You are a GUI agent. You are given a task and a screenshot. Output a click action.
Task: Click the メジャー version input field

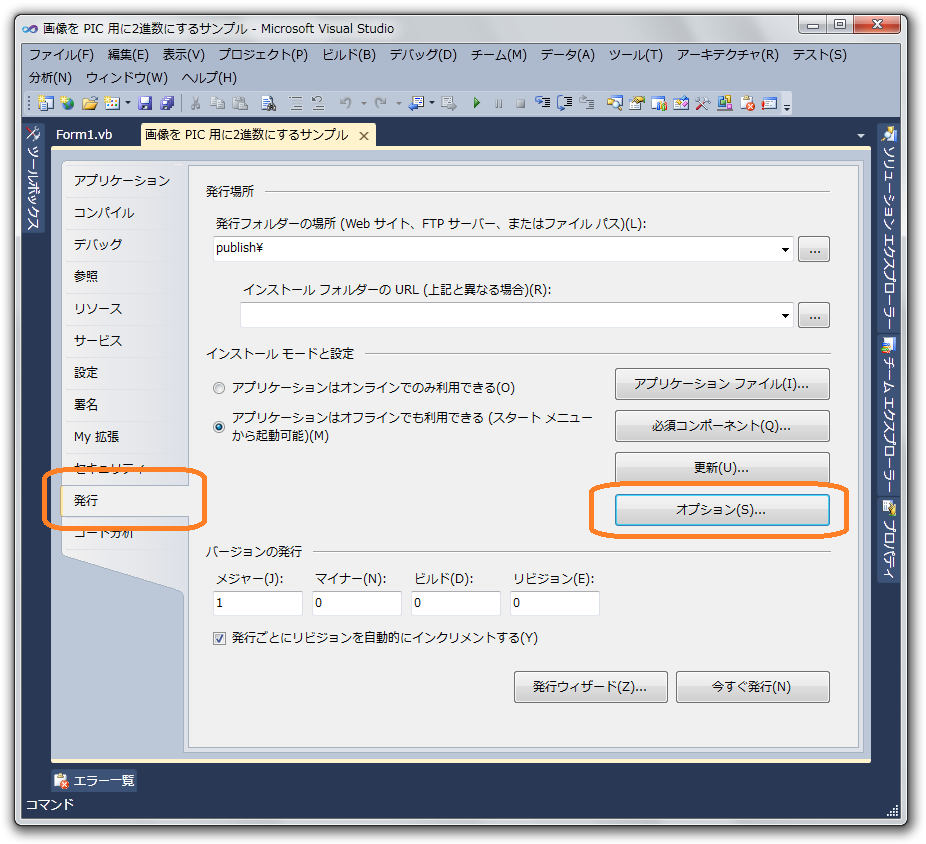pyautogui.click(x=257, y=603)
